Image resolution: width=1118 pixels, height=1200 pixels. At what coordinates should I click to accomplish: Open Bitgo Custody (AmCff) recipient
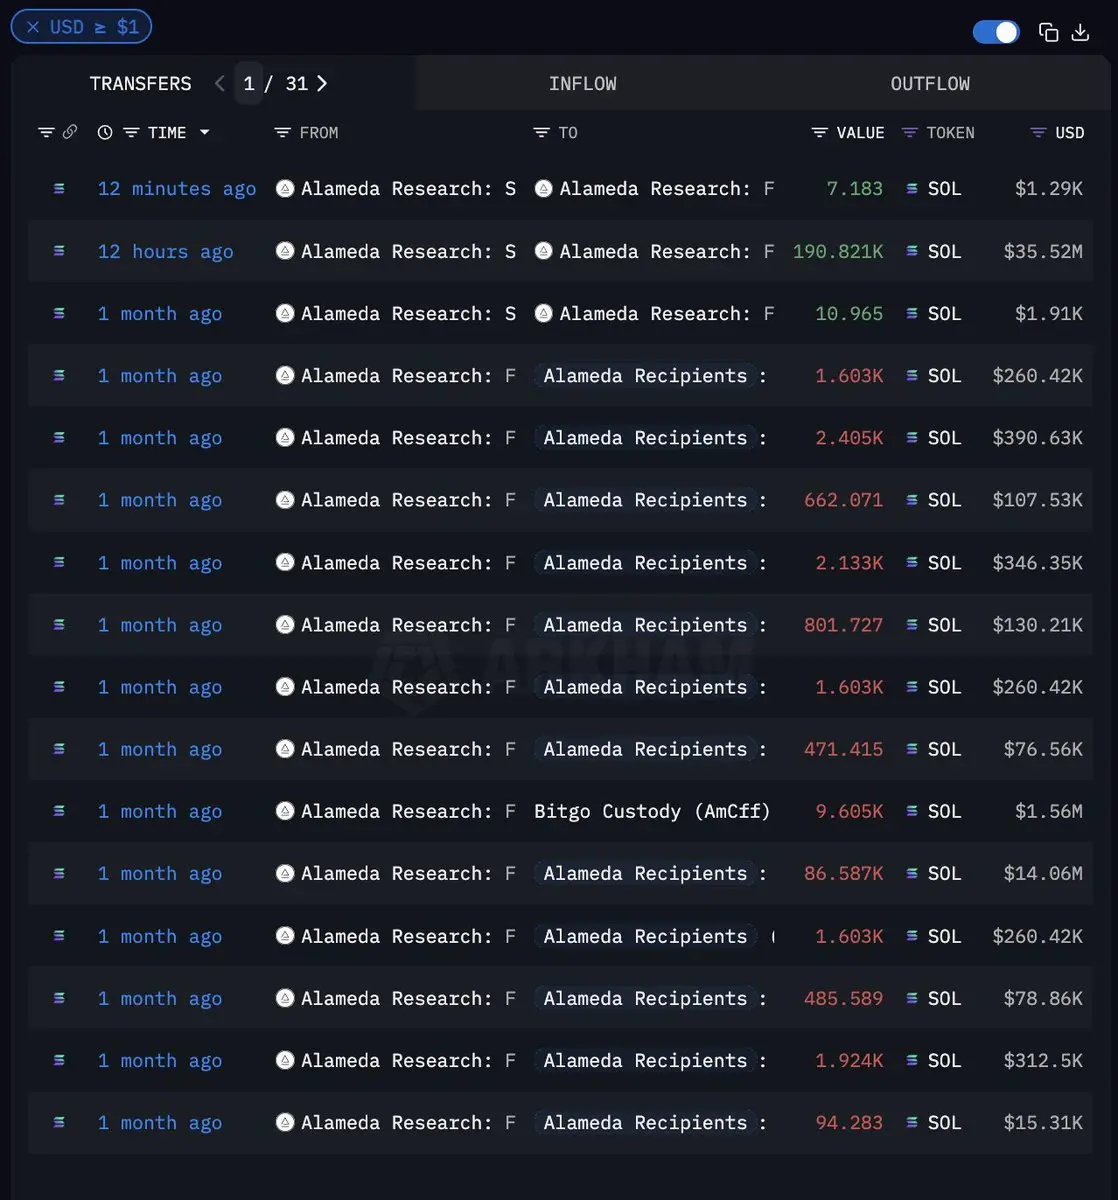point(652,811)
